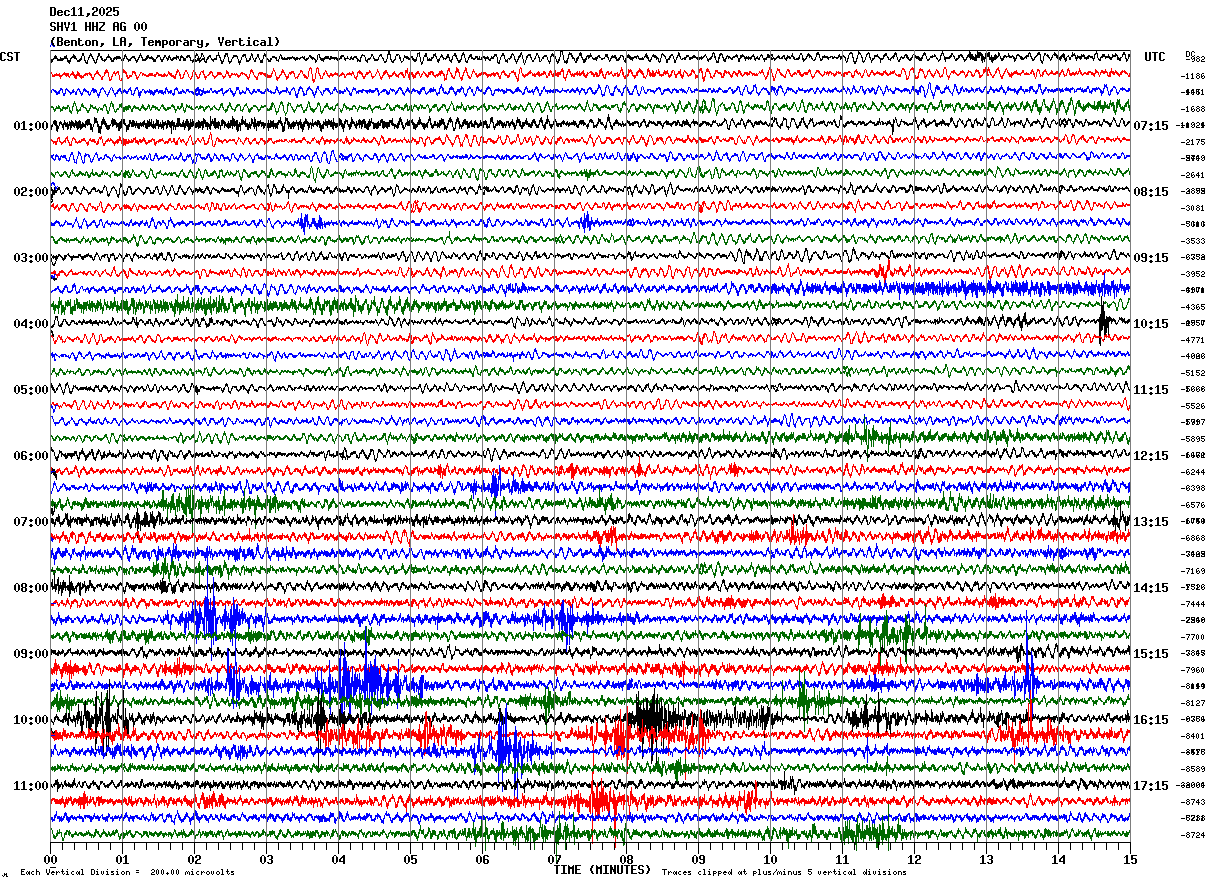Click the DC offset value -3533
The width and height of the screenshot is (1210, 886).
pyautogui.click(x=1194, y=241)
